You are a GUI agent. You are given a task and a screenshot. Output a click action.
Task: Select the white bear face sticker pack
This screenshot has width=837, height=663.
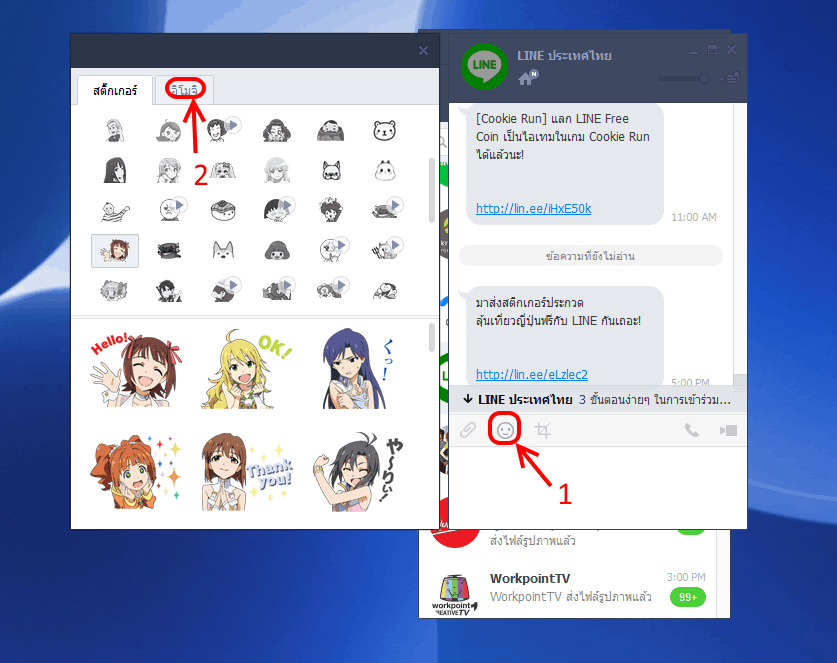tap(386, 130)
